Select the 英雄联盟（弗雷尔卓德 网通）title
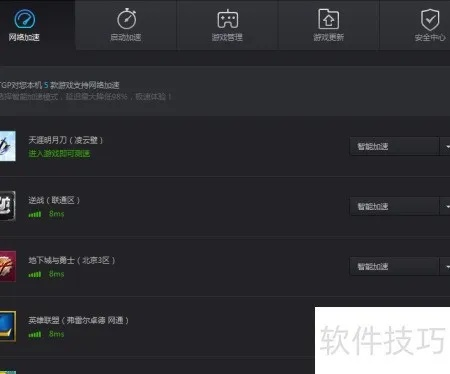Screen dimensions: 450x374 click(x=79, y=320)
